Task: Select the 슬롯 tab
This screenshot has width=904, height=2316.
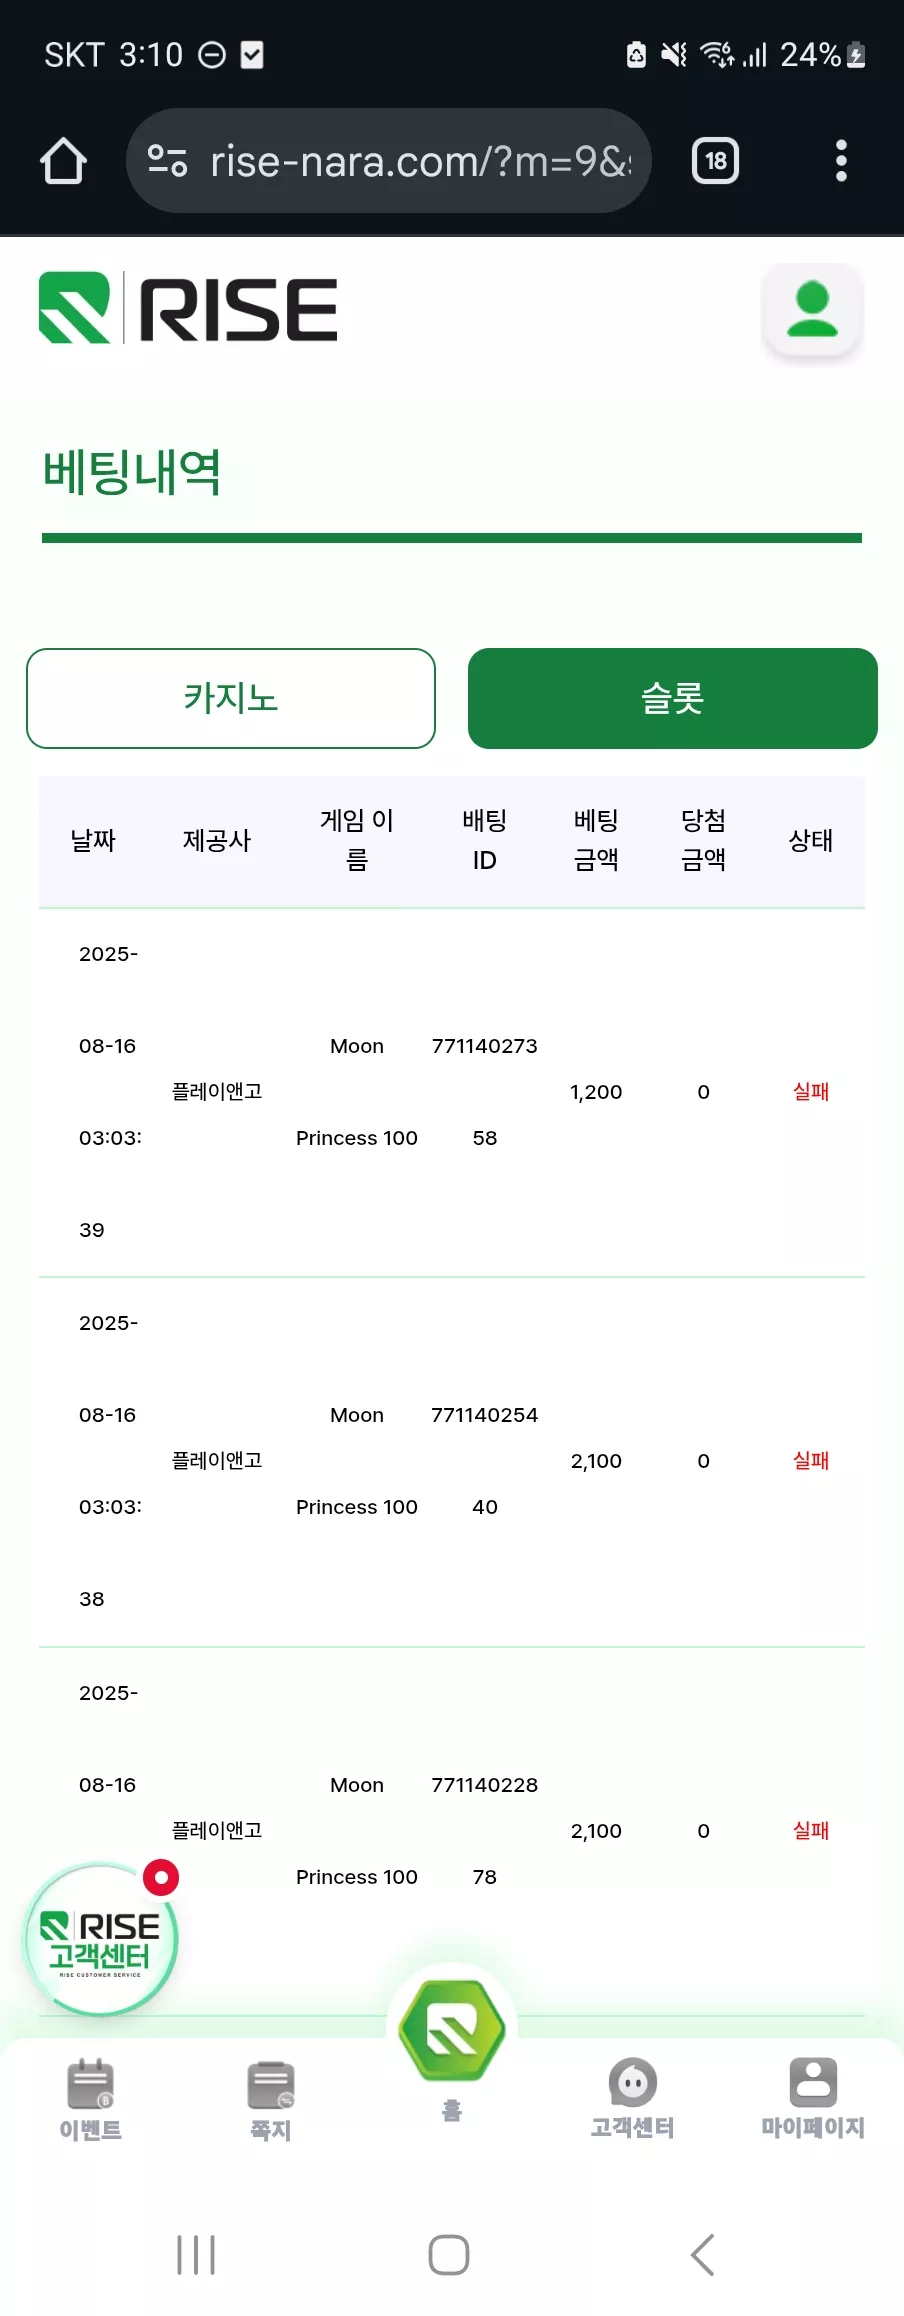Action: [x=673, y=698]
